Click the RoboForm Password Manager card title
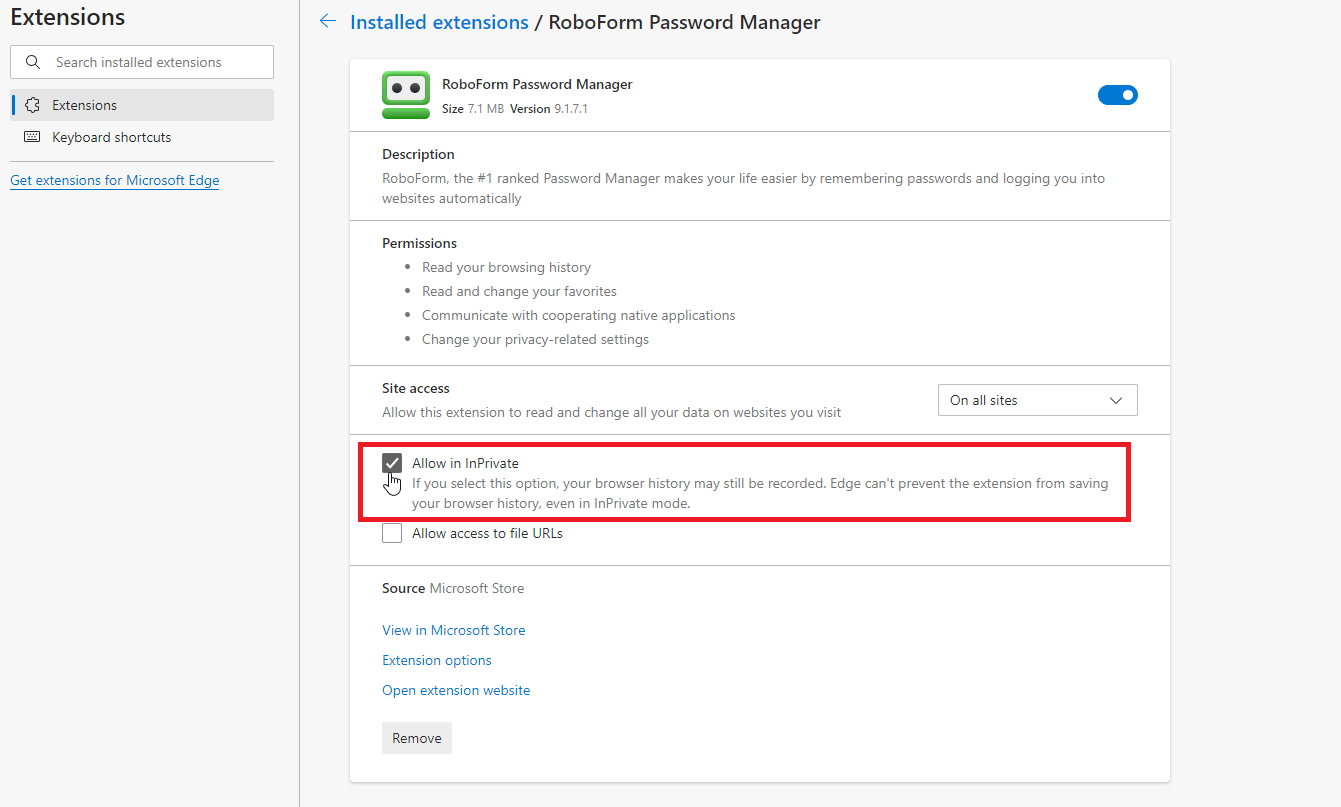The height and width of the screenshot is (807, 1341). (537, 84)
